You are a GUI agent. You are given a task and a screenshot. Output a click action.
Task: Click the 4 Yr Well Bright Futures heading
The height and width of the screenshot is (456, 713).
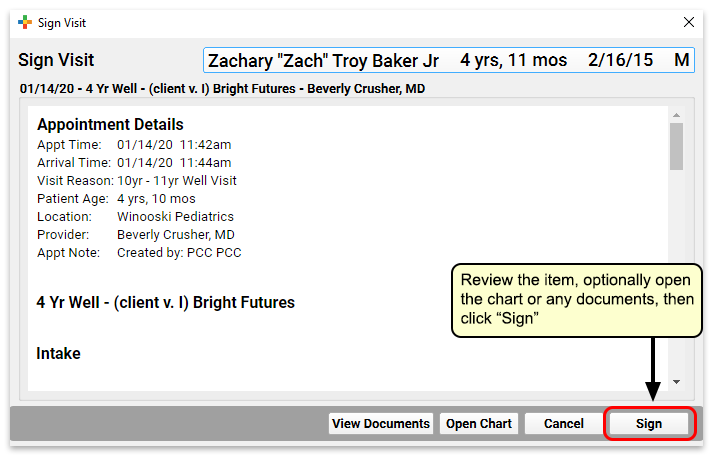[166, 302]
